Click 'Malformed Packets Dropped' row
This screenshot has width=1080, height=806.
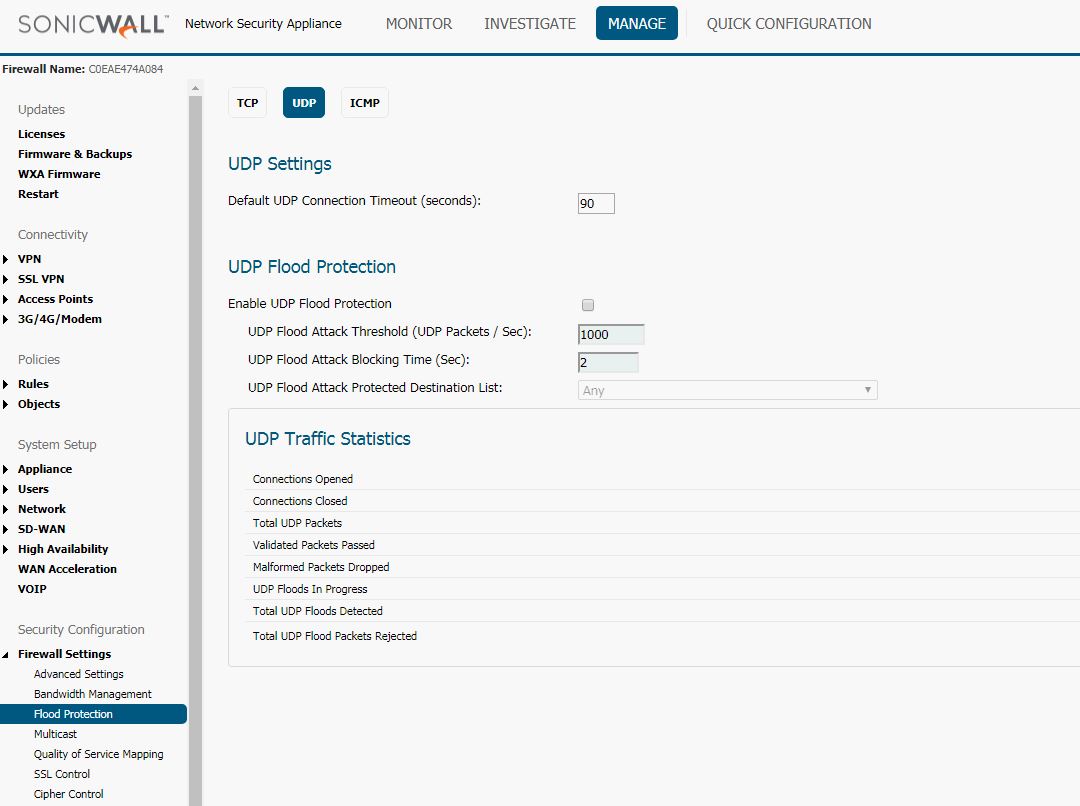[x=663, y=567]
